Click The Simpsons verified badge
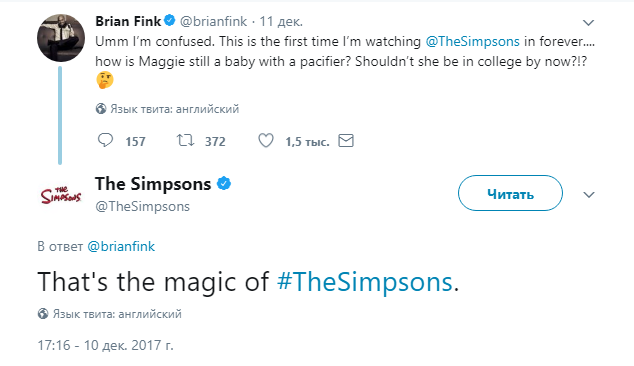 pyautogui.click(x=224, y=184)
